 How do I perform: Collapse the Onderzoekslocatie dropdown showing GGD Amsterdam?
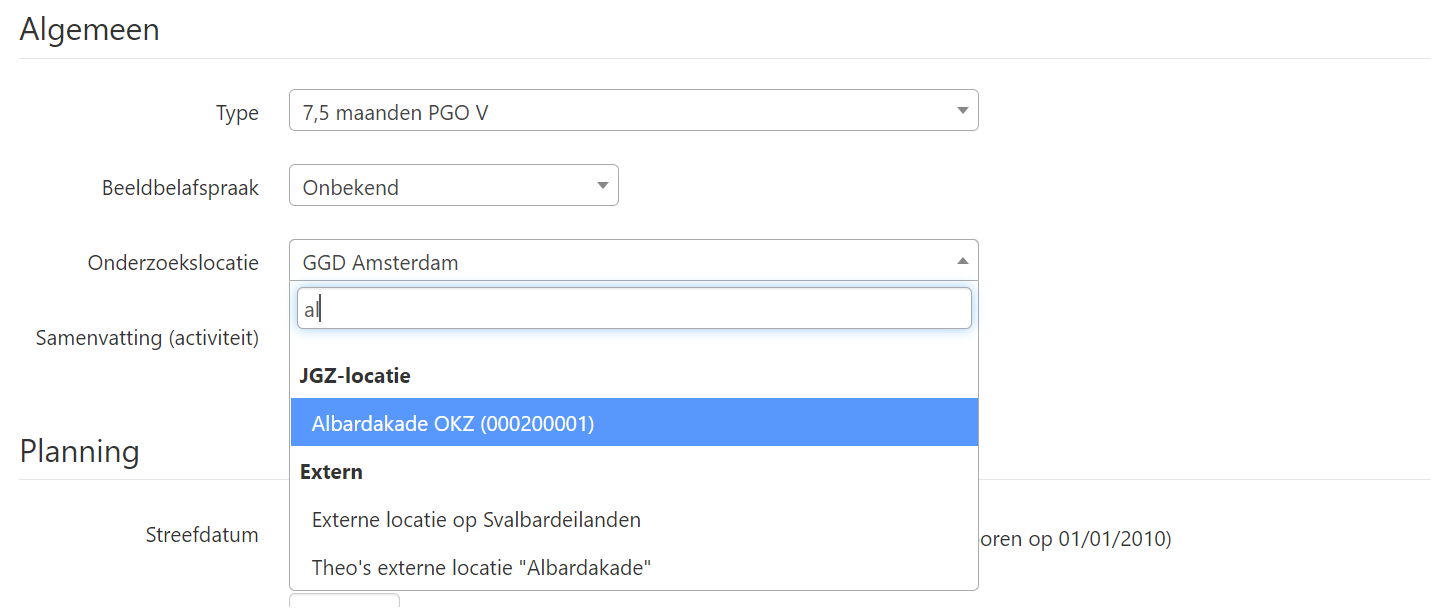pyautogui.click(x=620, y=262)
